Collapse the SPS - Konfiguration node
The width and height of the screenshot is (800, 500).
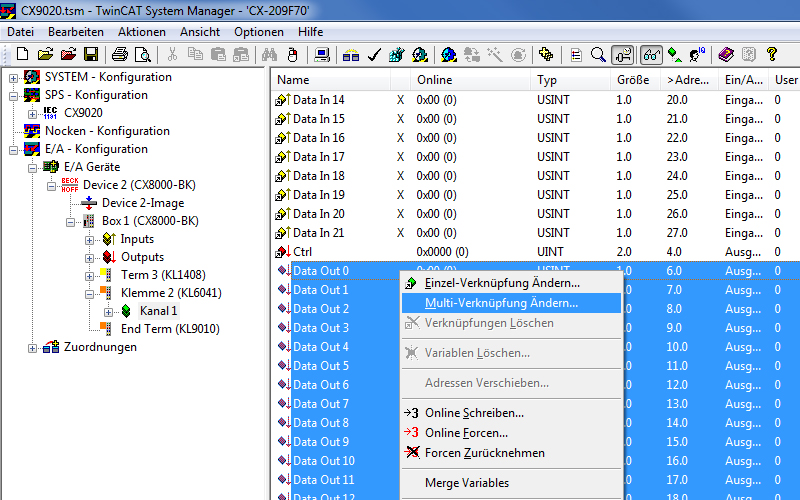[13, 96]
